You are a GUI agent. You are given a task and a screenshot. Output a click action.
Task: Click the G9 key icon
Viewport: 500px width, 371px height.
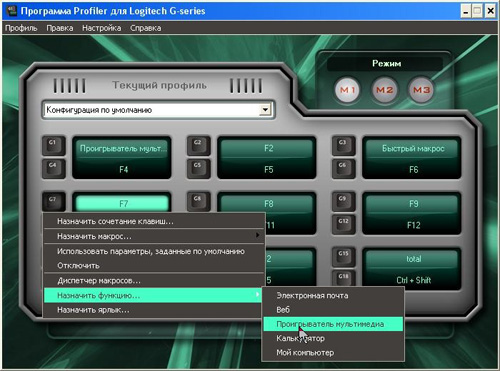[343, 201]
